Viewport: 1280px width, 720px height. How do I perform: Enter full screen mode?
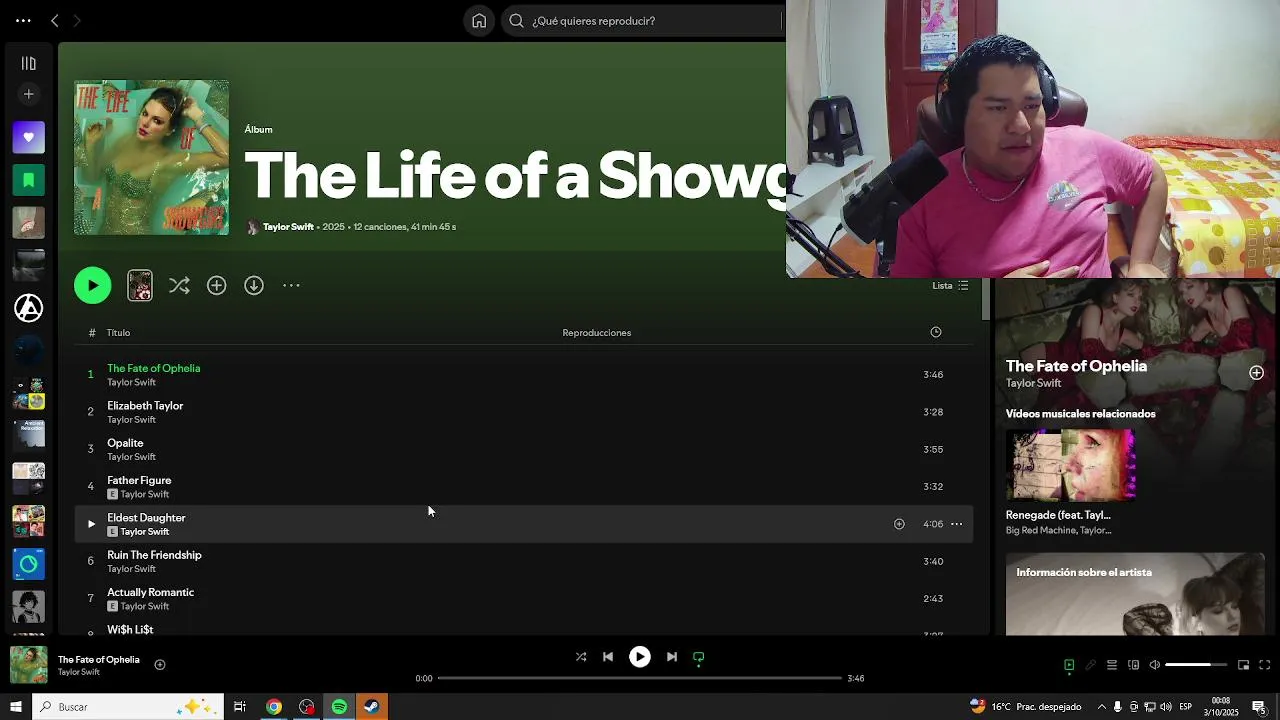tap(1265, 665)
